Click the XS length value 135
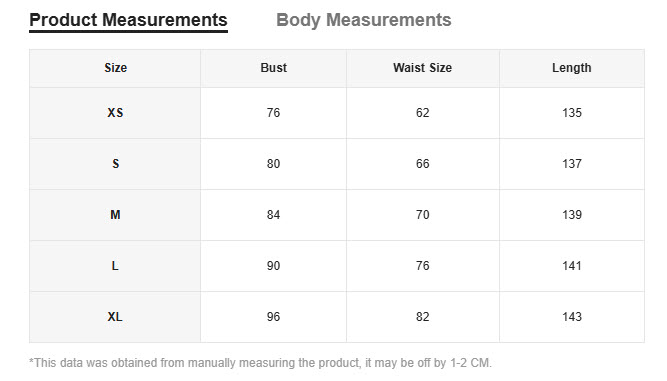667x381 pixels. click(x=572, y=113)
